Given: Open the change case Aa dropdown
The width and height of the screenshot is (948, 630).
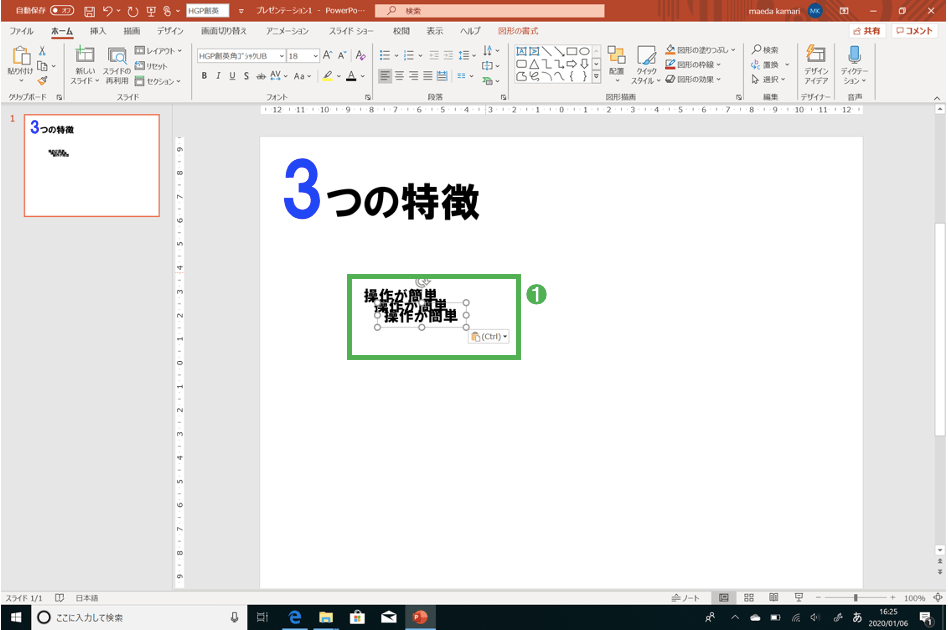Looking at the screenshot, I should [x=302, y=76].
